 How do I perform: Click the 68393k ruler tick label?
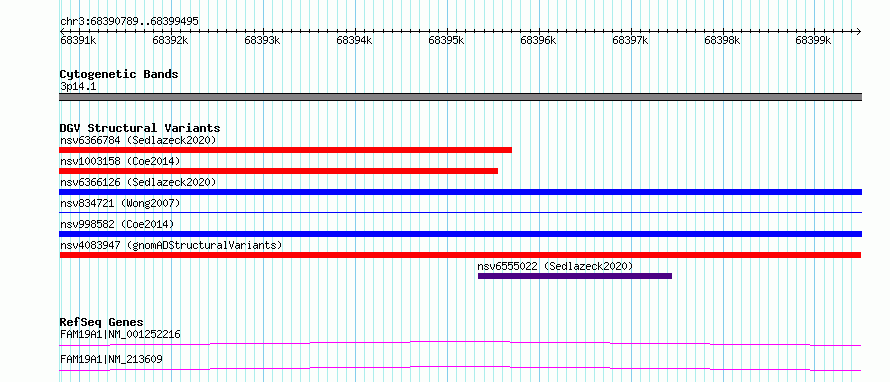[262, 41]
